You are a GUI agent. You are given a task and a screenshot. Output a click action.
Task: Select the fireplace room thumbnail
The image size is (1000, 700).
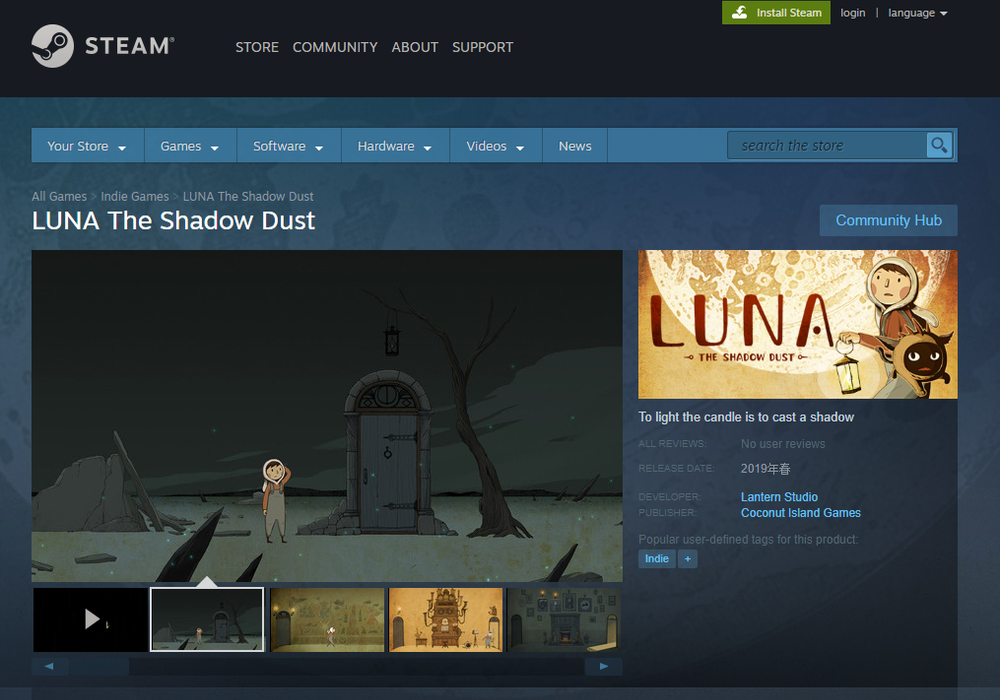point(564,620)
